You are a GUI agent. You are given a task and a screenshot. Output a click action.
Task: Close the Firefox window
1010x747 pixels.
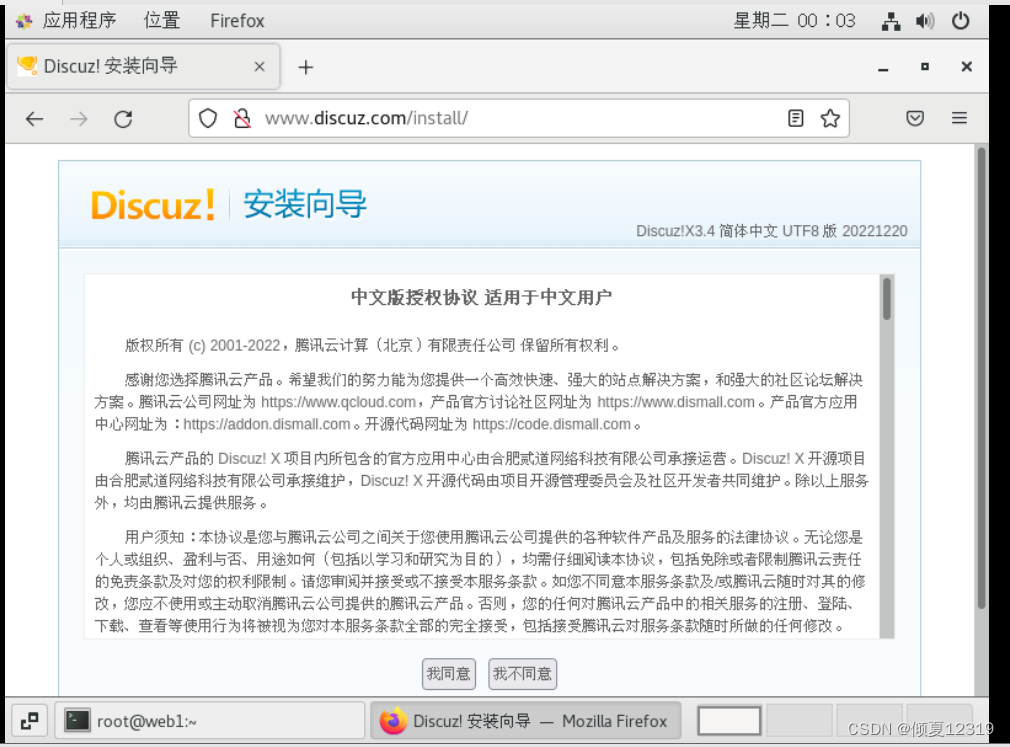966,66
